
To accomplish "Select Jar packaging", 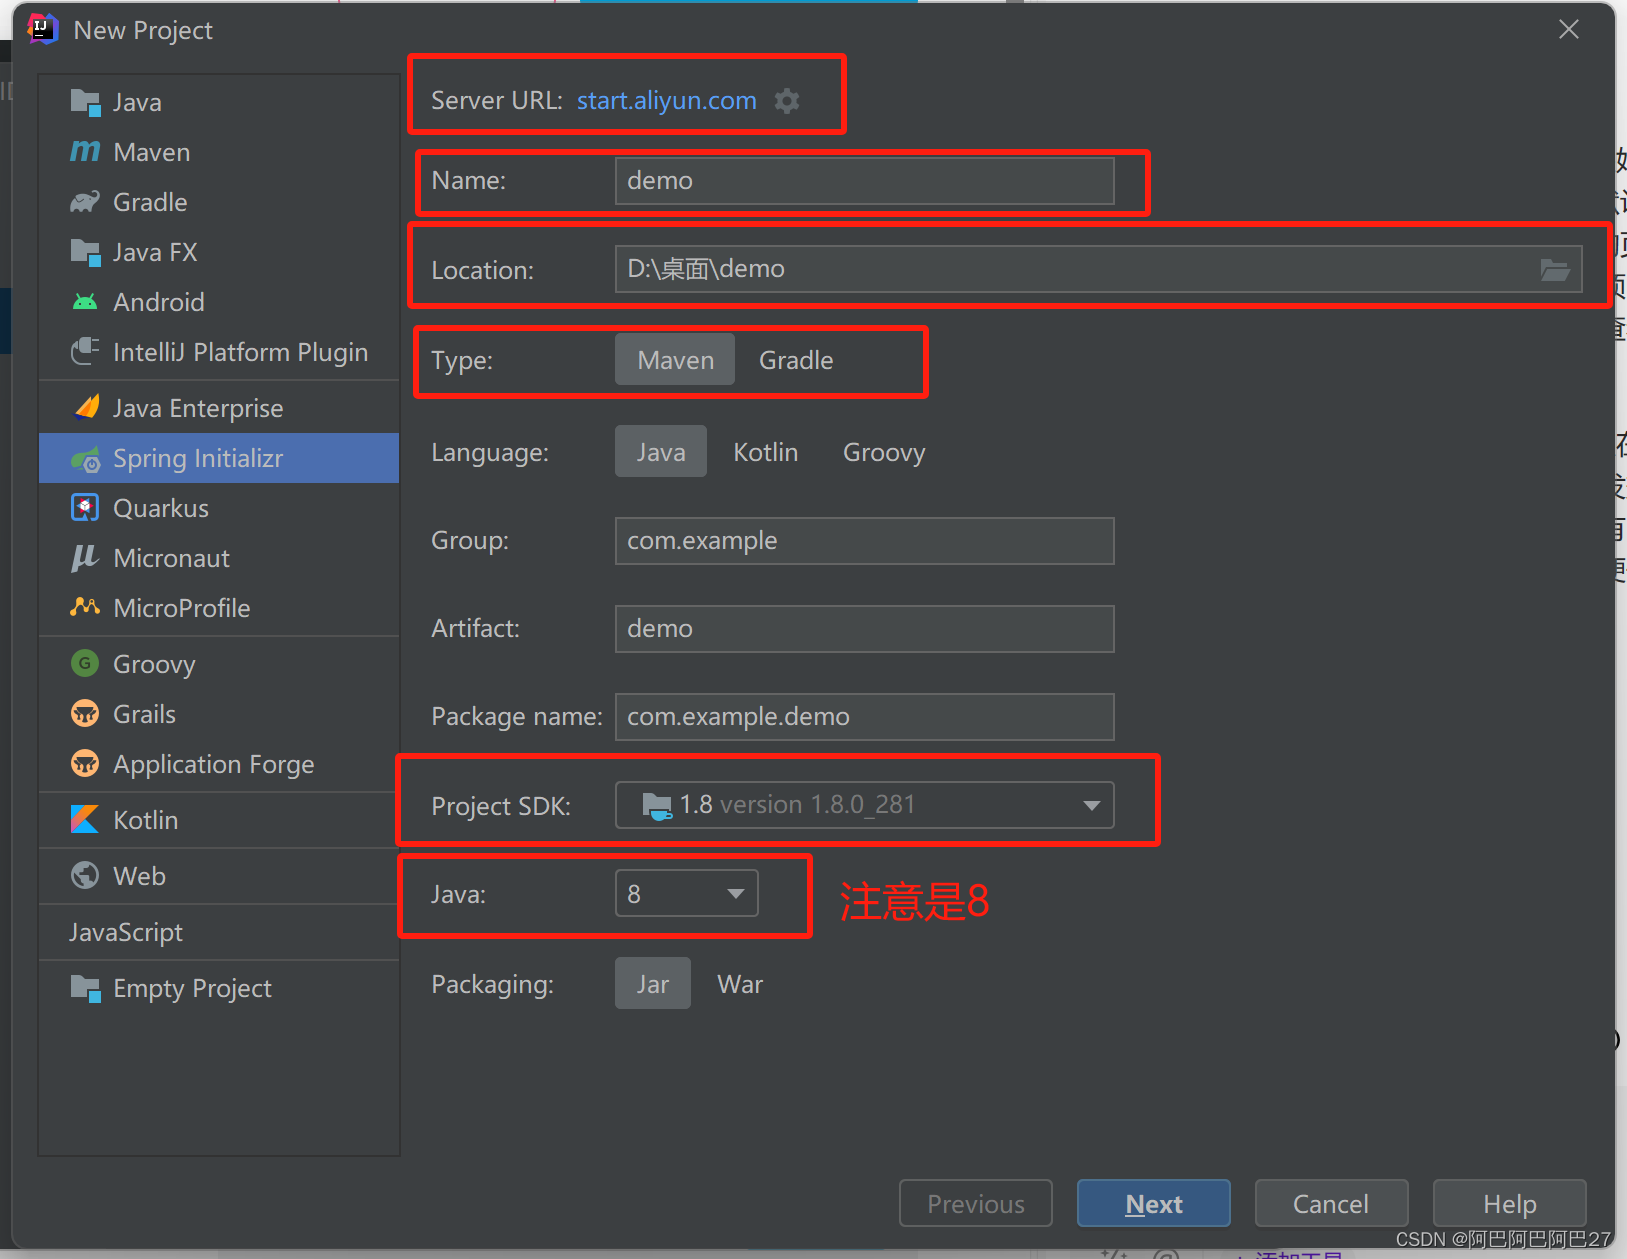I will [653, 984].
